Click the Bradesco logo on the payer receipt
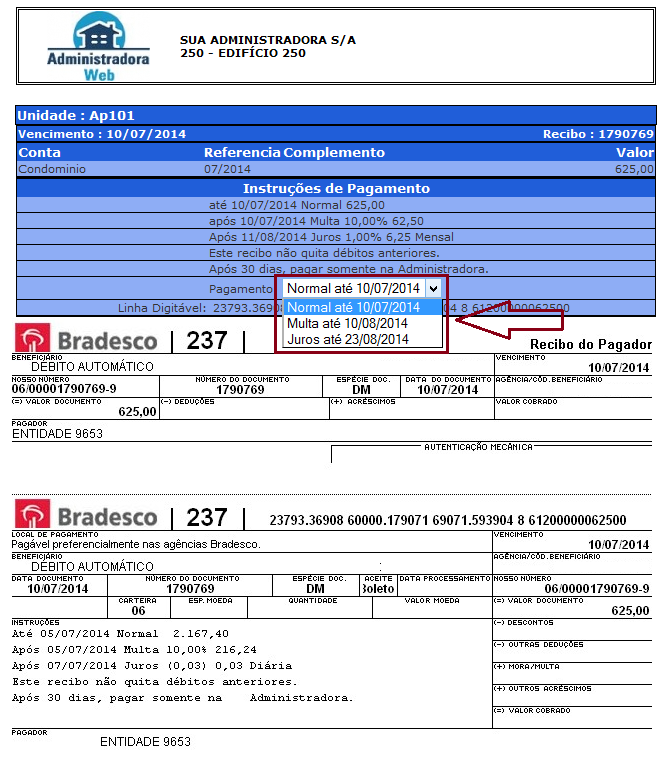 coord(87,341)
